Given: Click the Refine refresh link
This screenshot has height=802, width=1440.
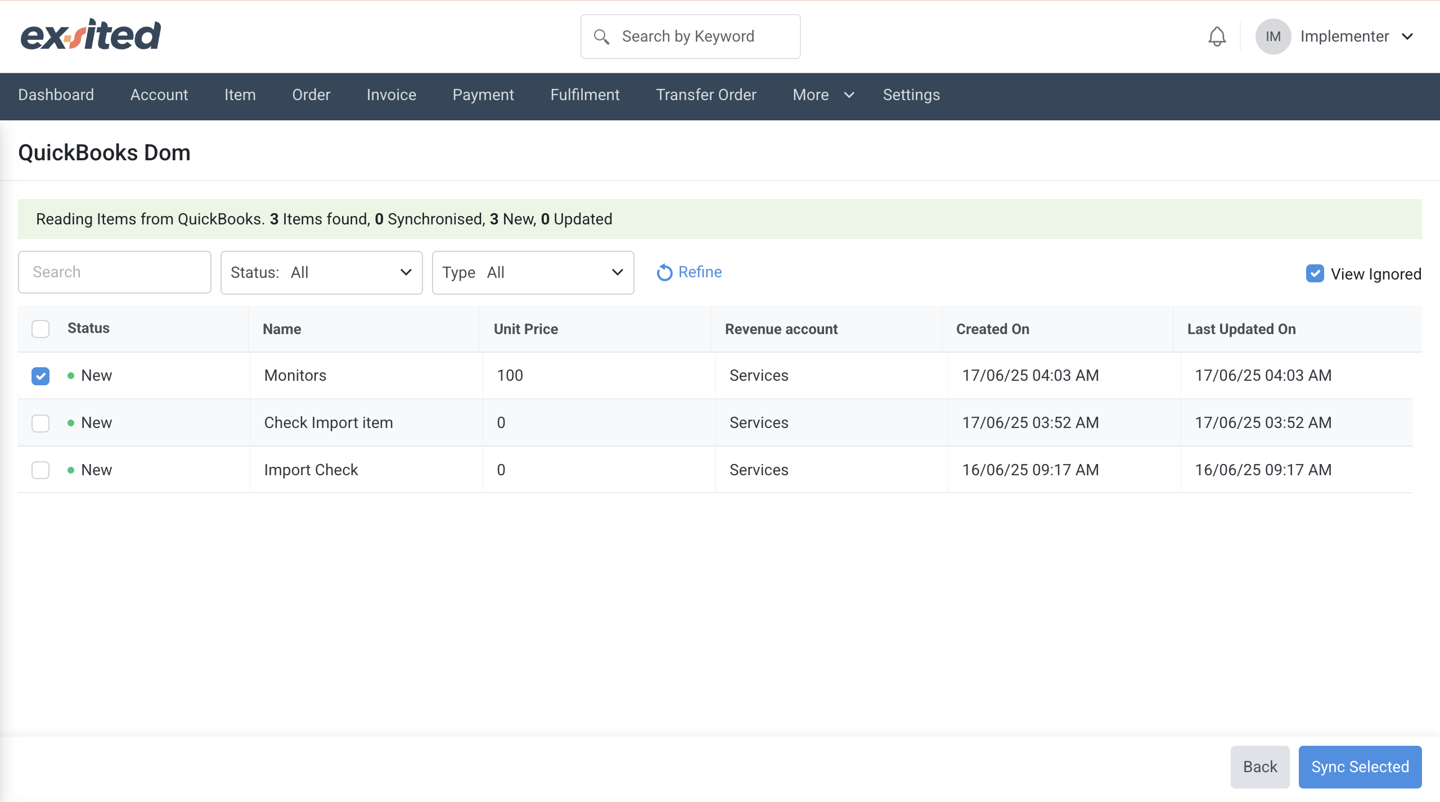Looking at the screenshot, I should coord(689,272).
